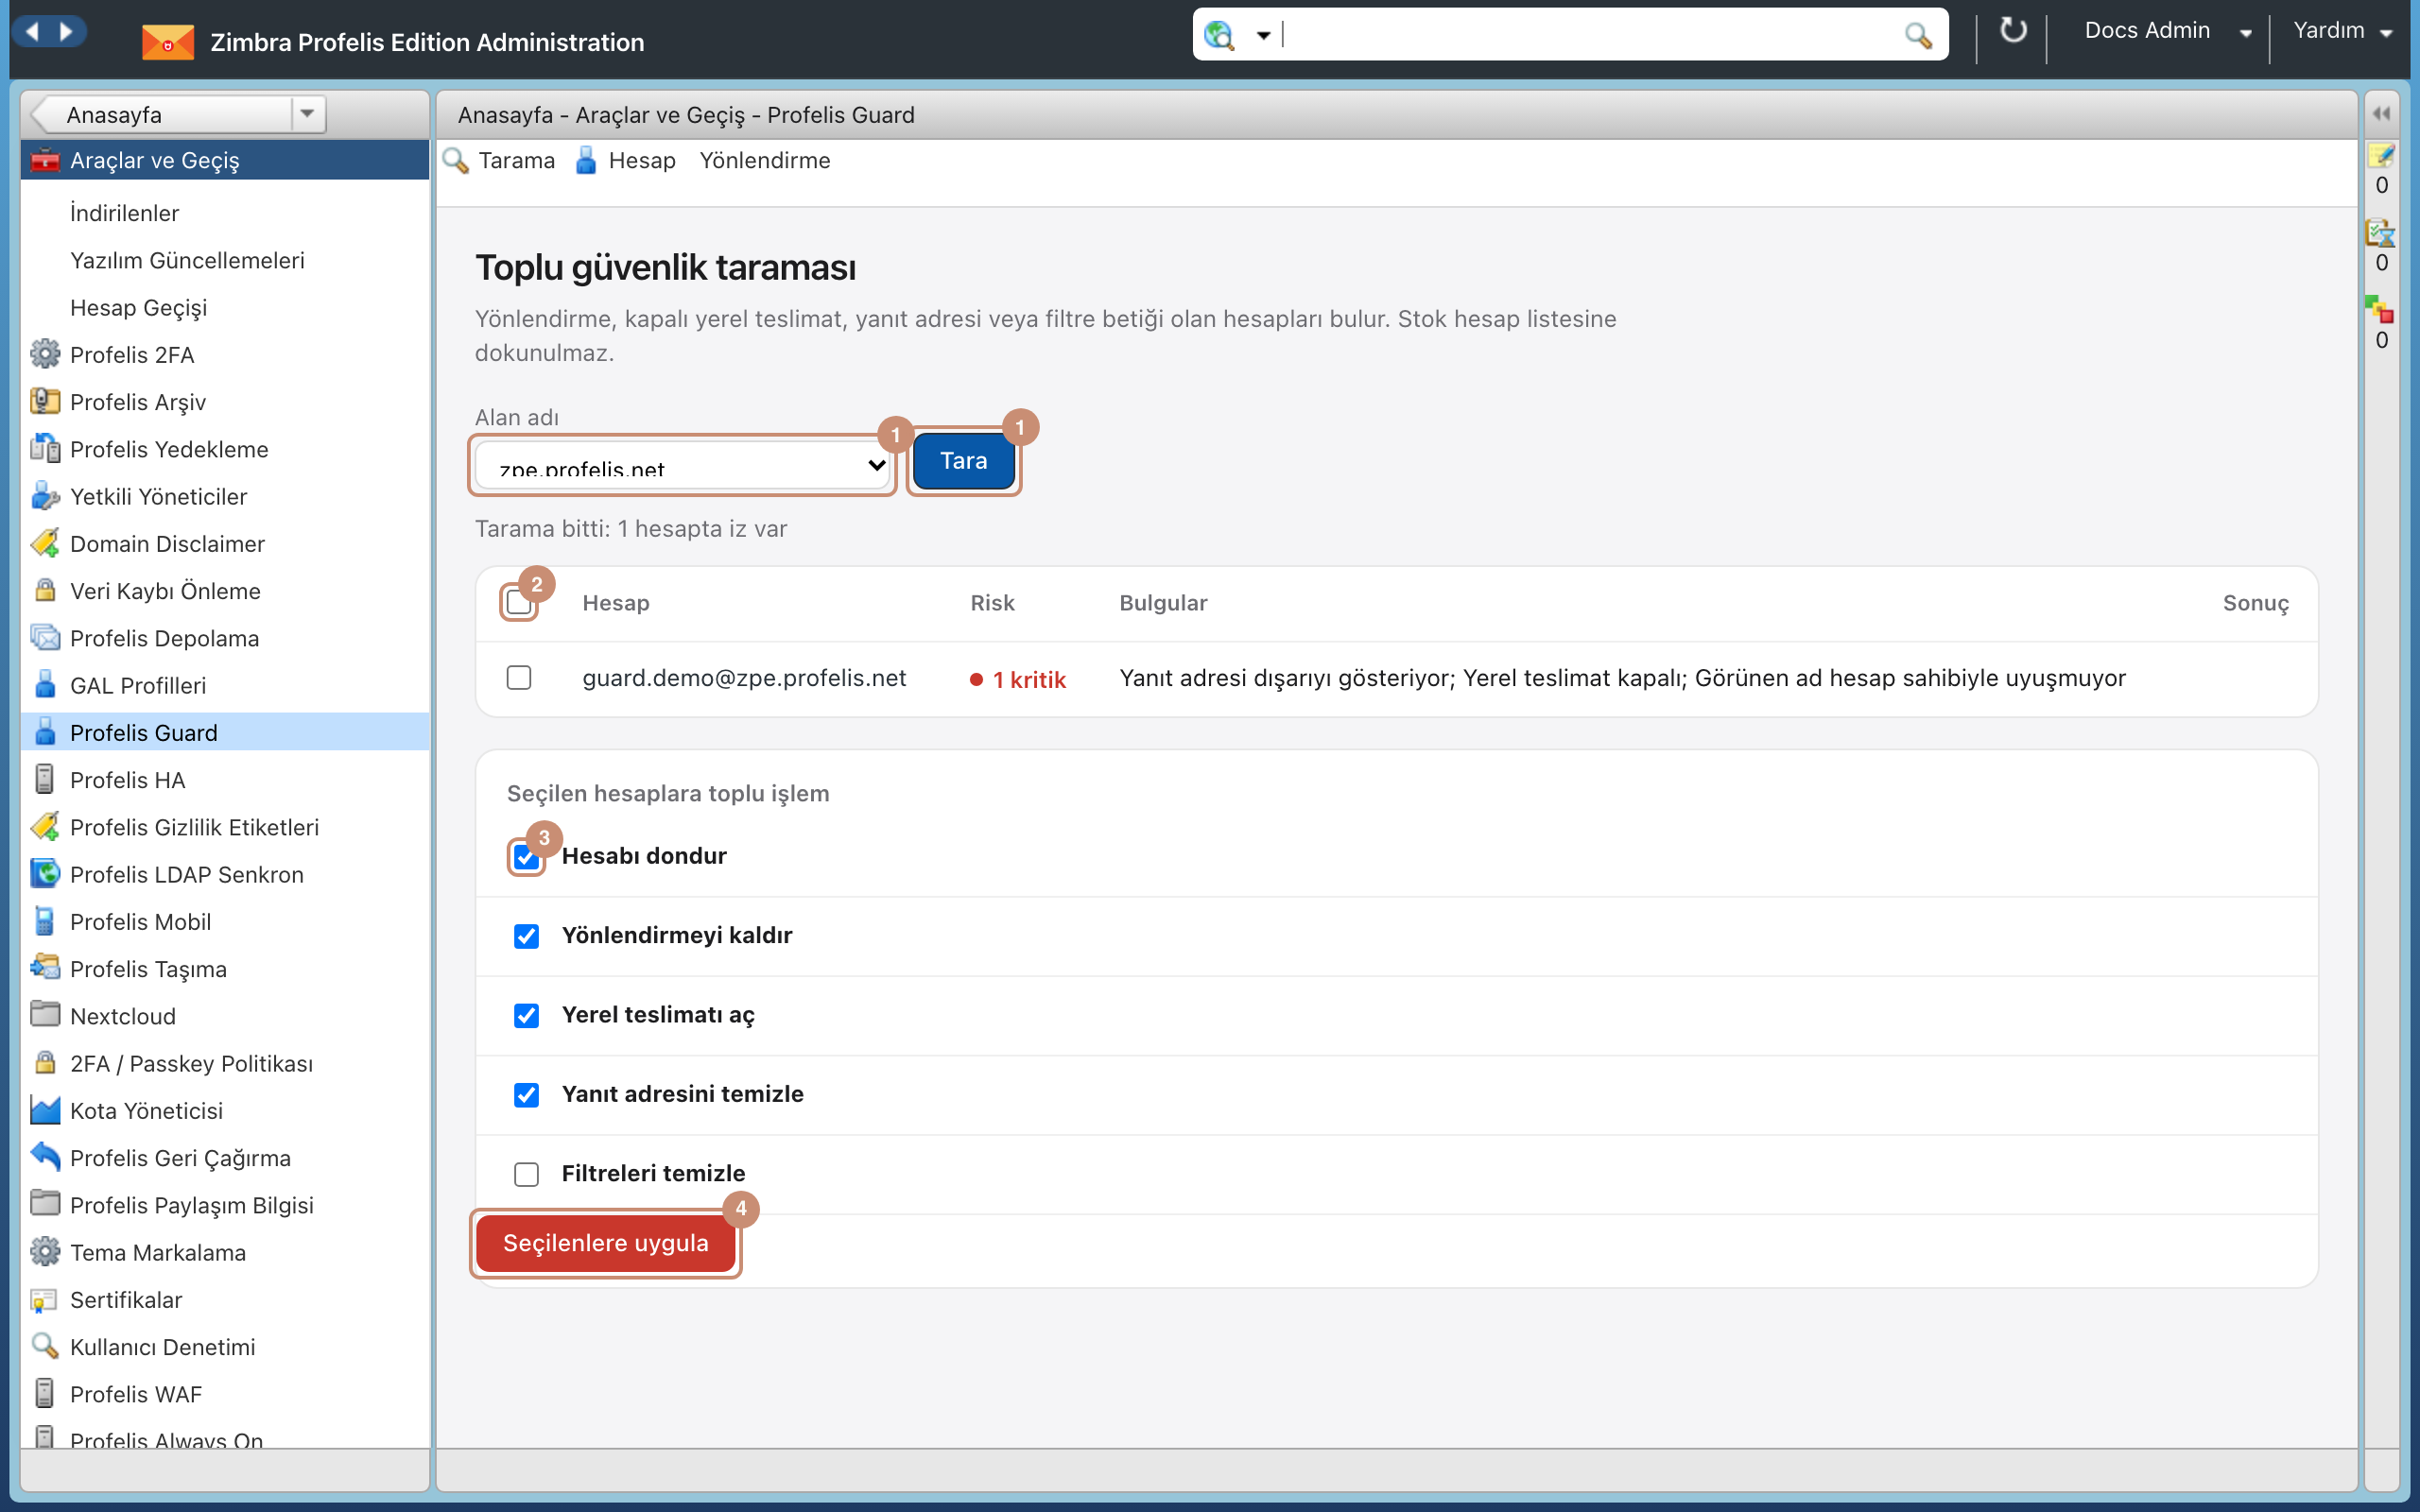Switch to the Tarama tab
The height and width of the screenshot is (1512, 2420).
coord(499,161)
